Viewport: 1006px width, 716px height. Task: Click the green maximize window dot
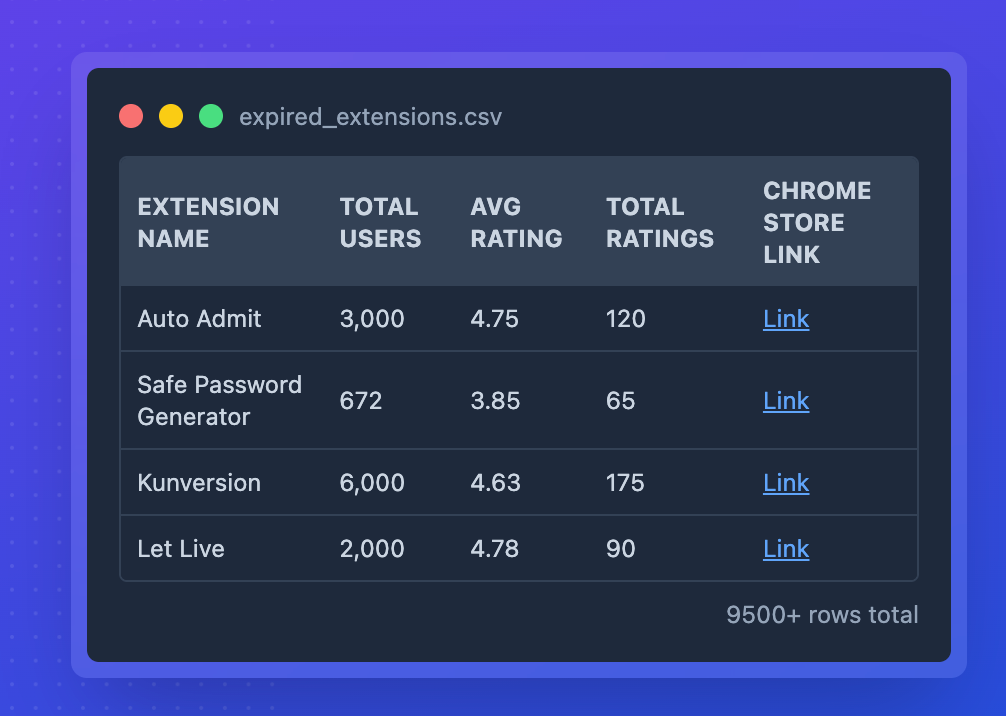[211, 116]
